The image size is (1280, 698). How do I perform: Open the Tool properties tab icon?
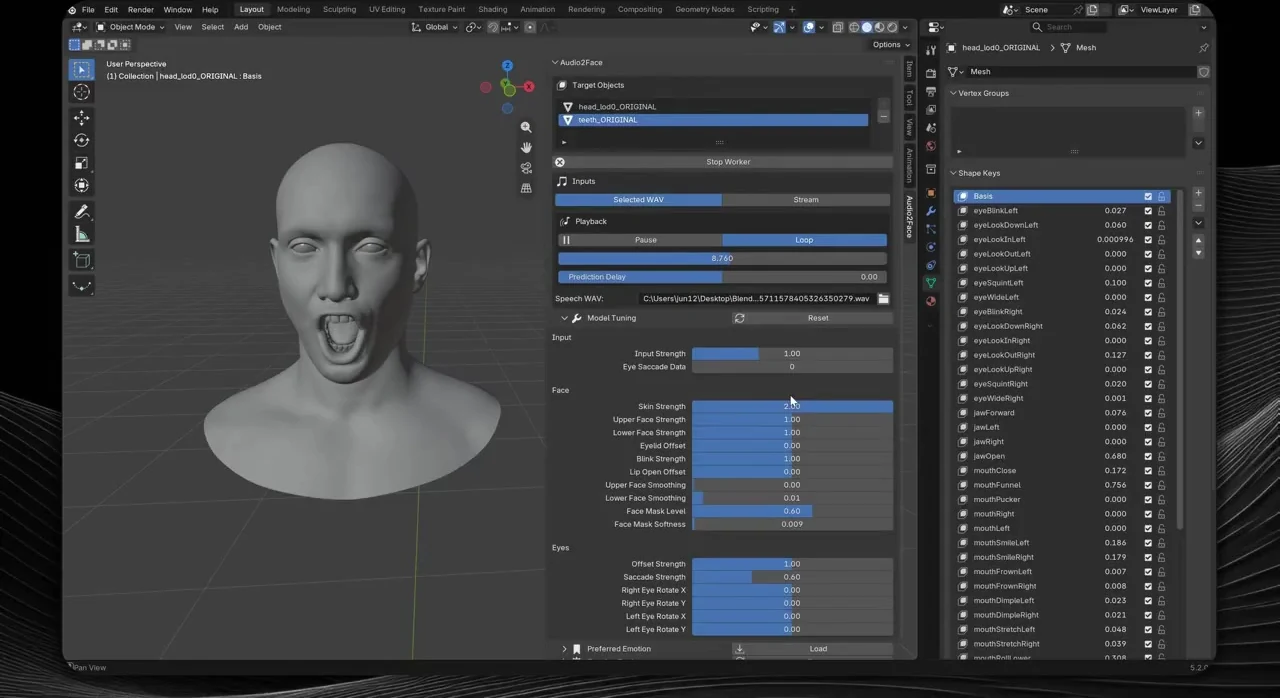point(931,50)
